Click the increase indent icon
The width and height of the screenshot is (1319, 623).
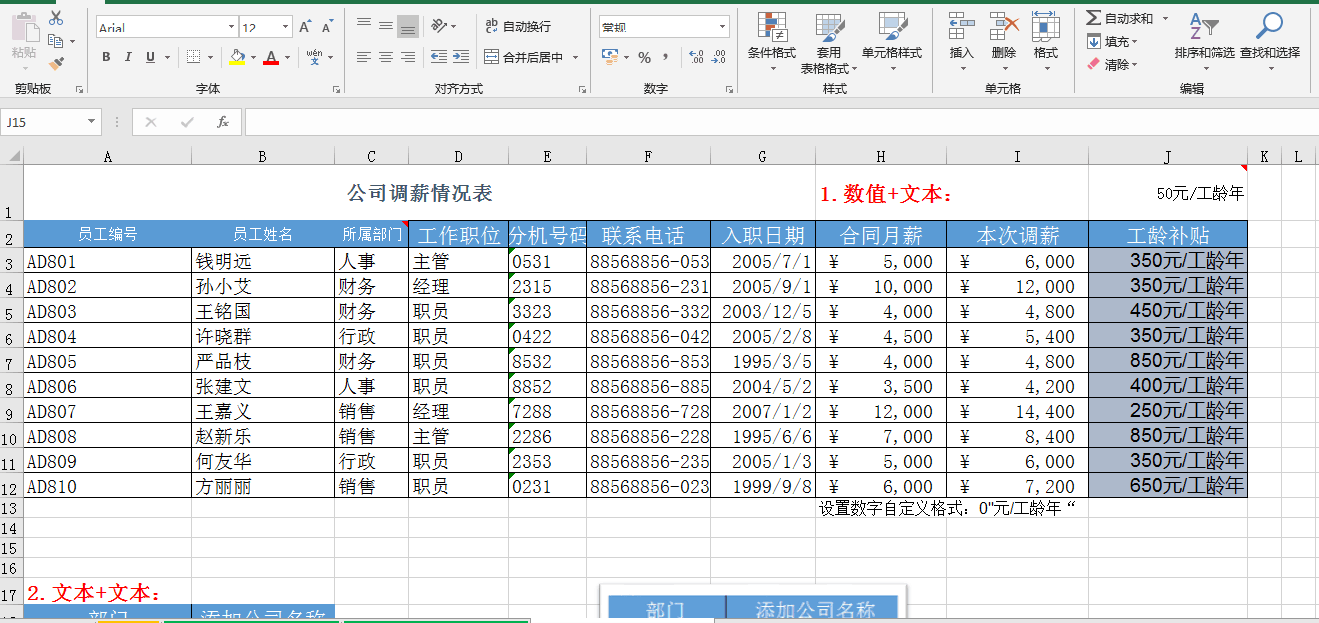(x=460, y=57)
